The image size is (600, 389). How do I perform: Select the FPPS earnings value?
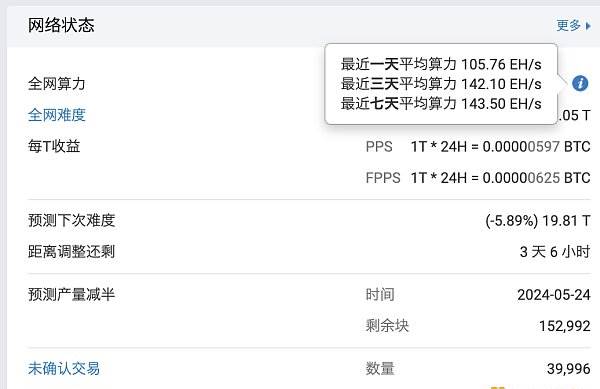click(x=501, y=178)
